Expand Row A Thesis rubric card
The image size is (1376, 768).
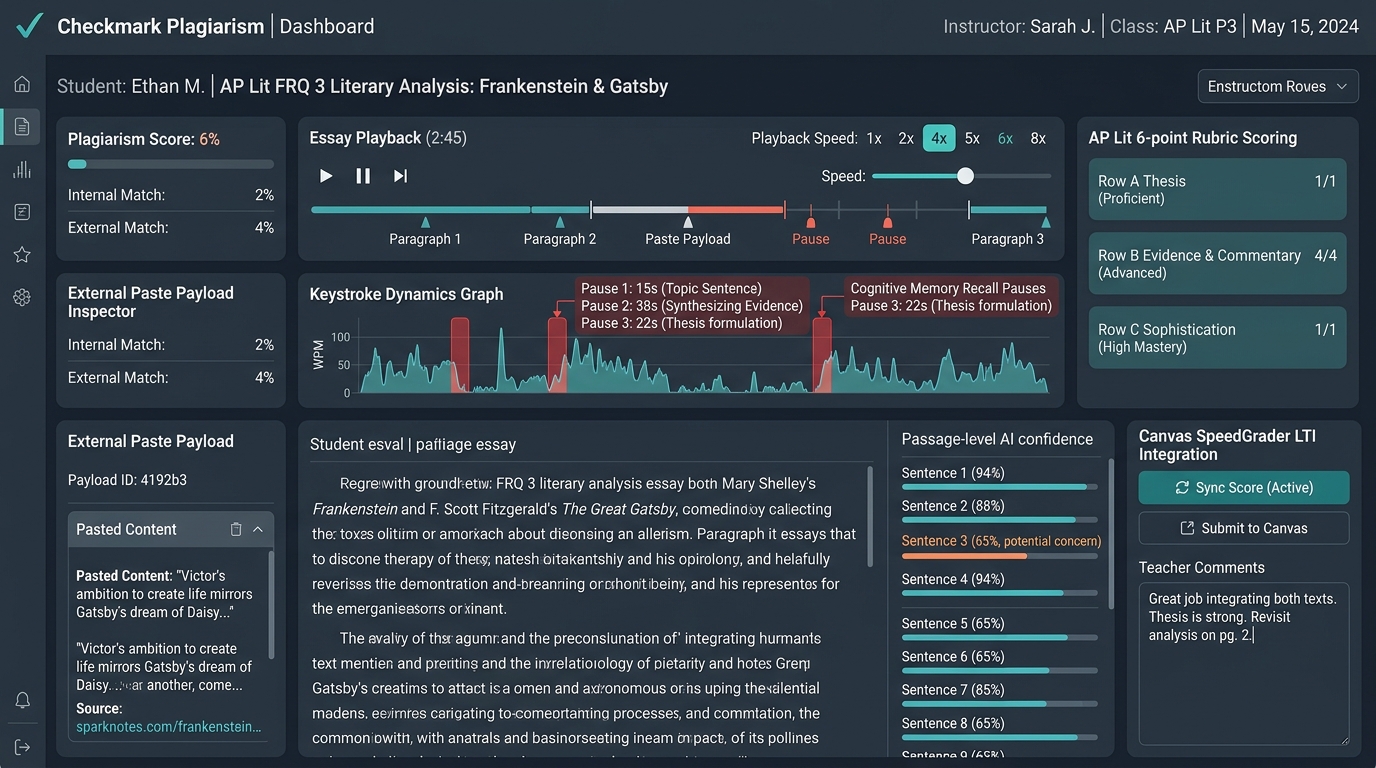tap(1217, 189)
